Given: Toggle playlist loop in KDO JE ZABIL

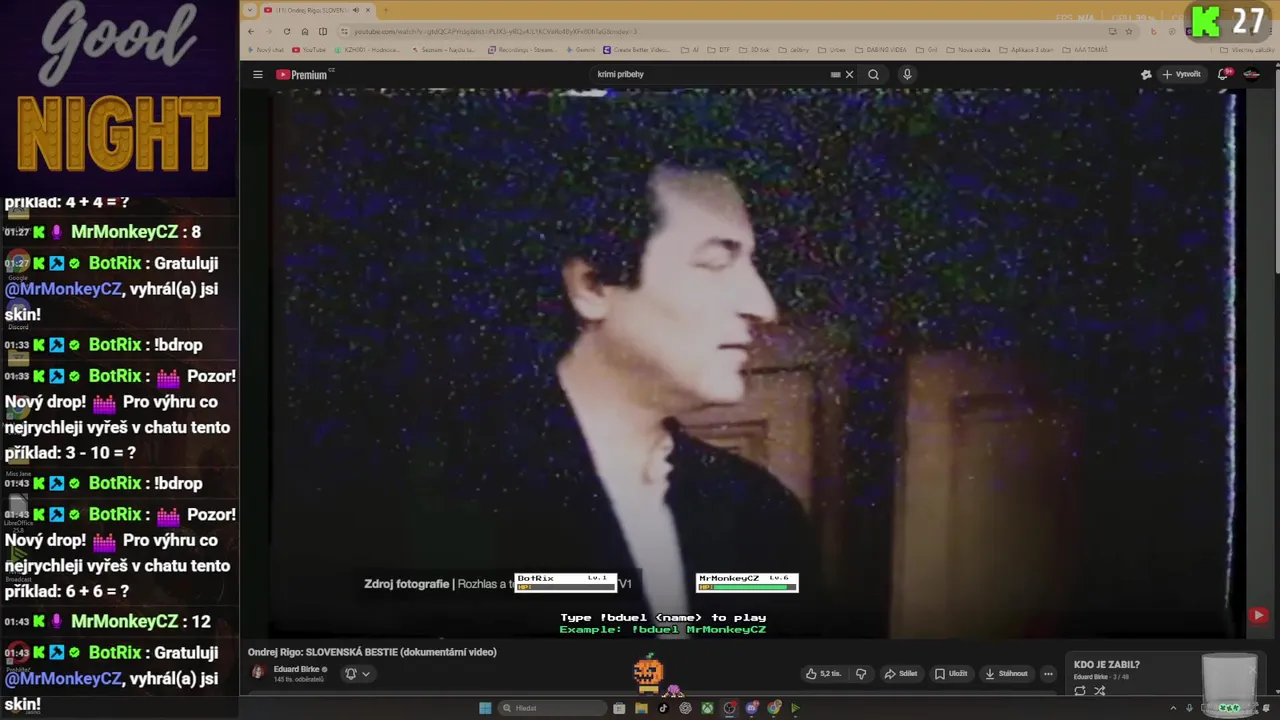Looking at the screenshot, I should 1080,691.
